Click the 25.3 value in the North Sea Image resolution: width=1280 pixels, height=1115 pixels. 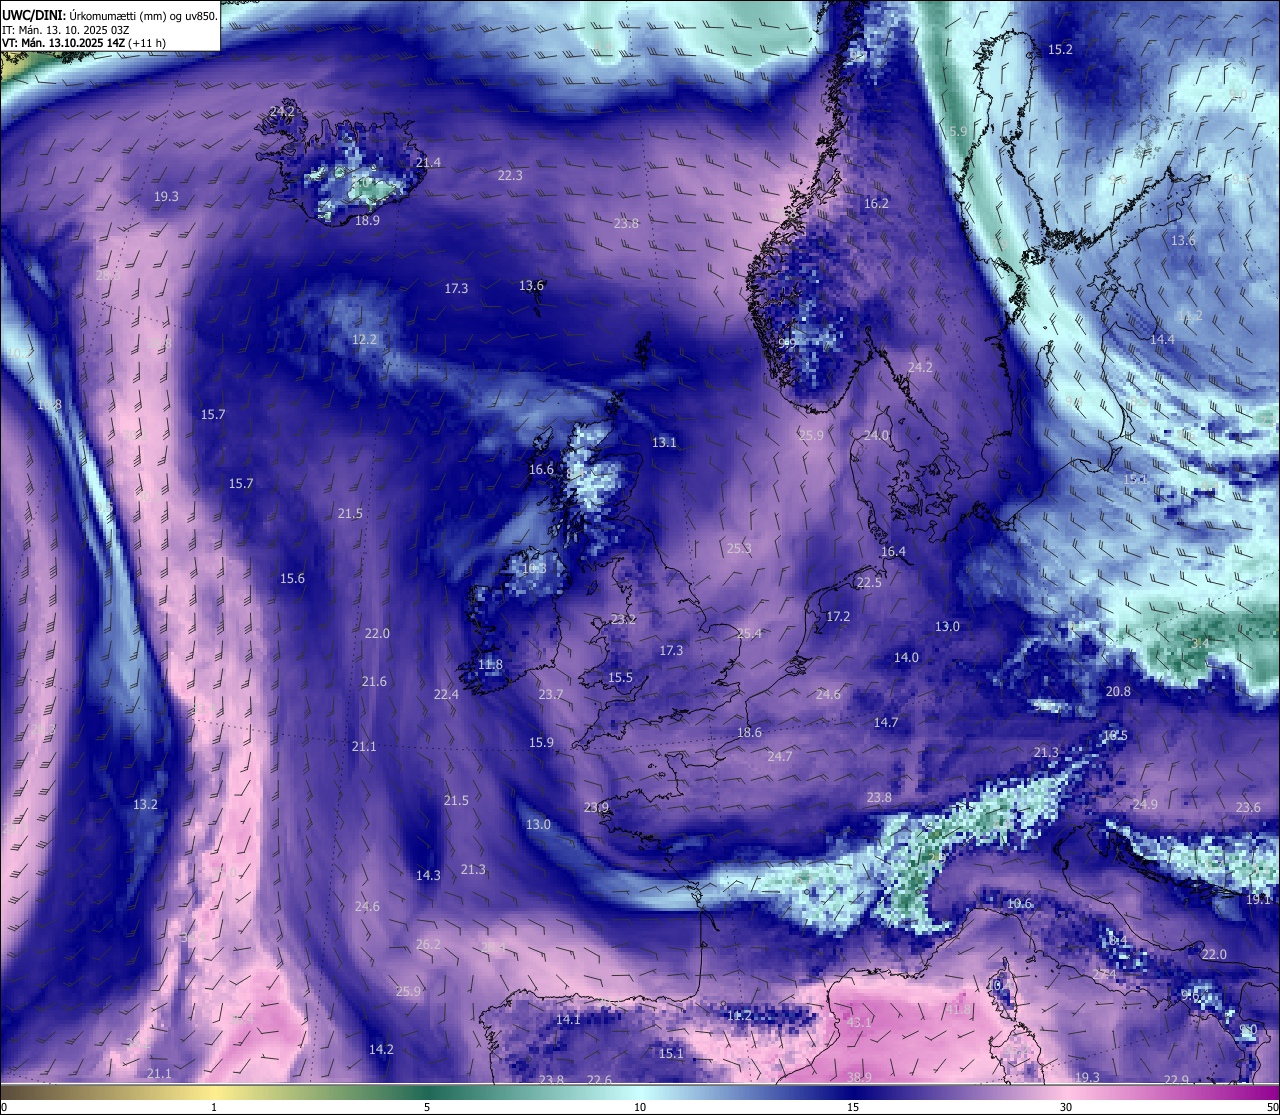click(739, 548)
